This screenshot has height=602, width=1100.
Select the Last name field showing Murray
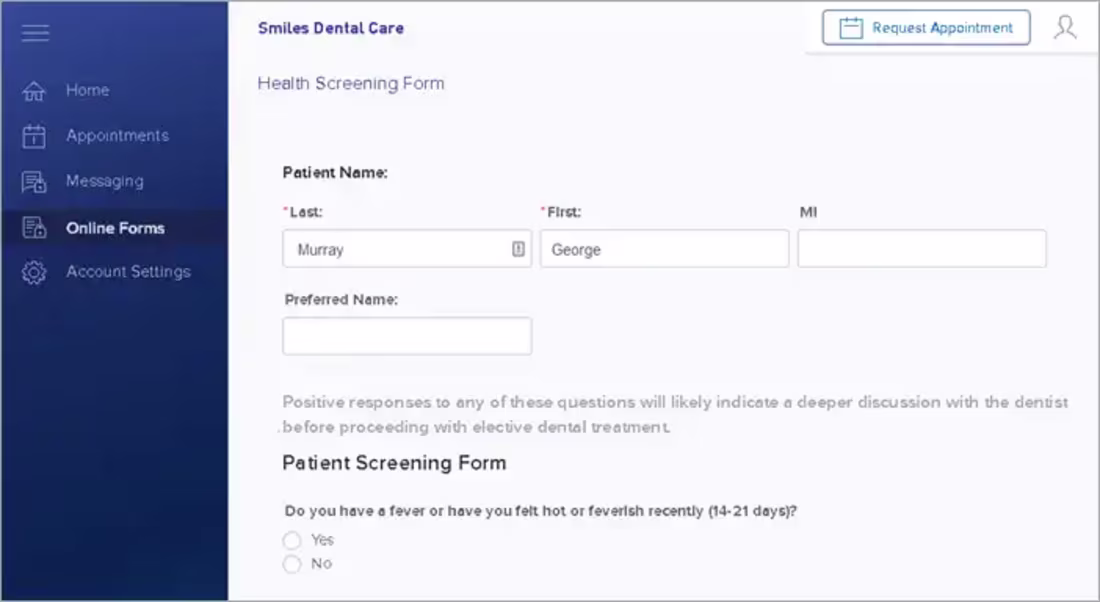(400, 248)
